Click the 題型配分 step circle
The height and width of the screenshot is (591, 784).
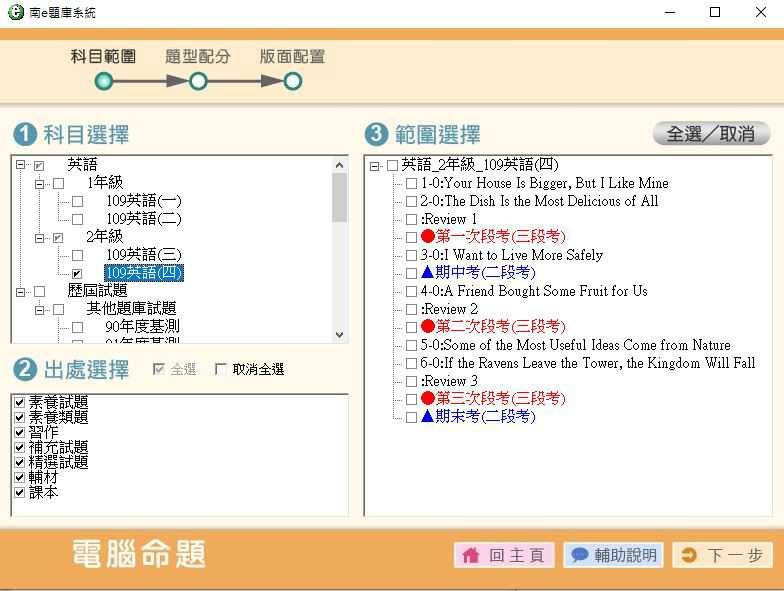pos(198,81)
